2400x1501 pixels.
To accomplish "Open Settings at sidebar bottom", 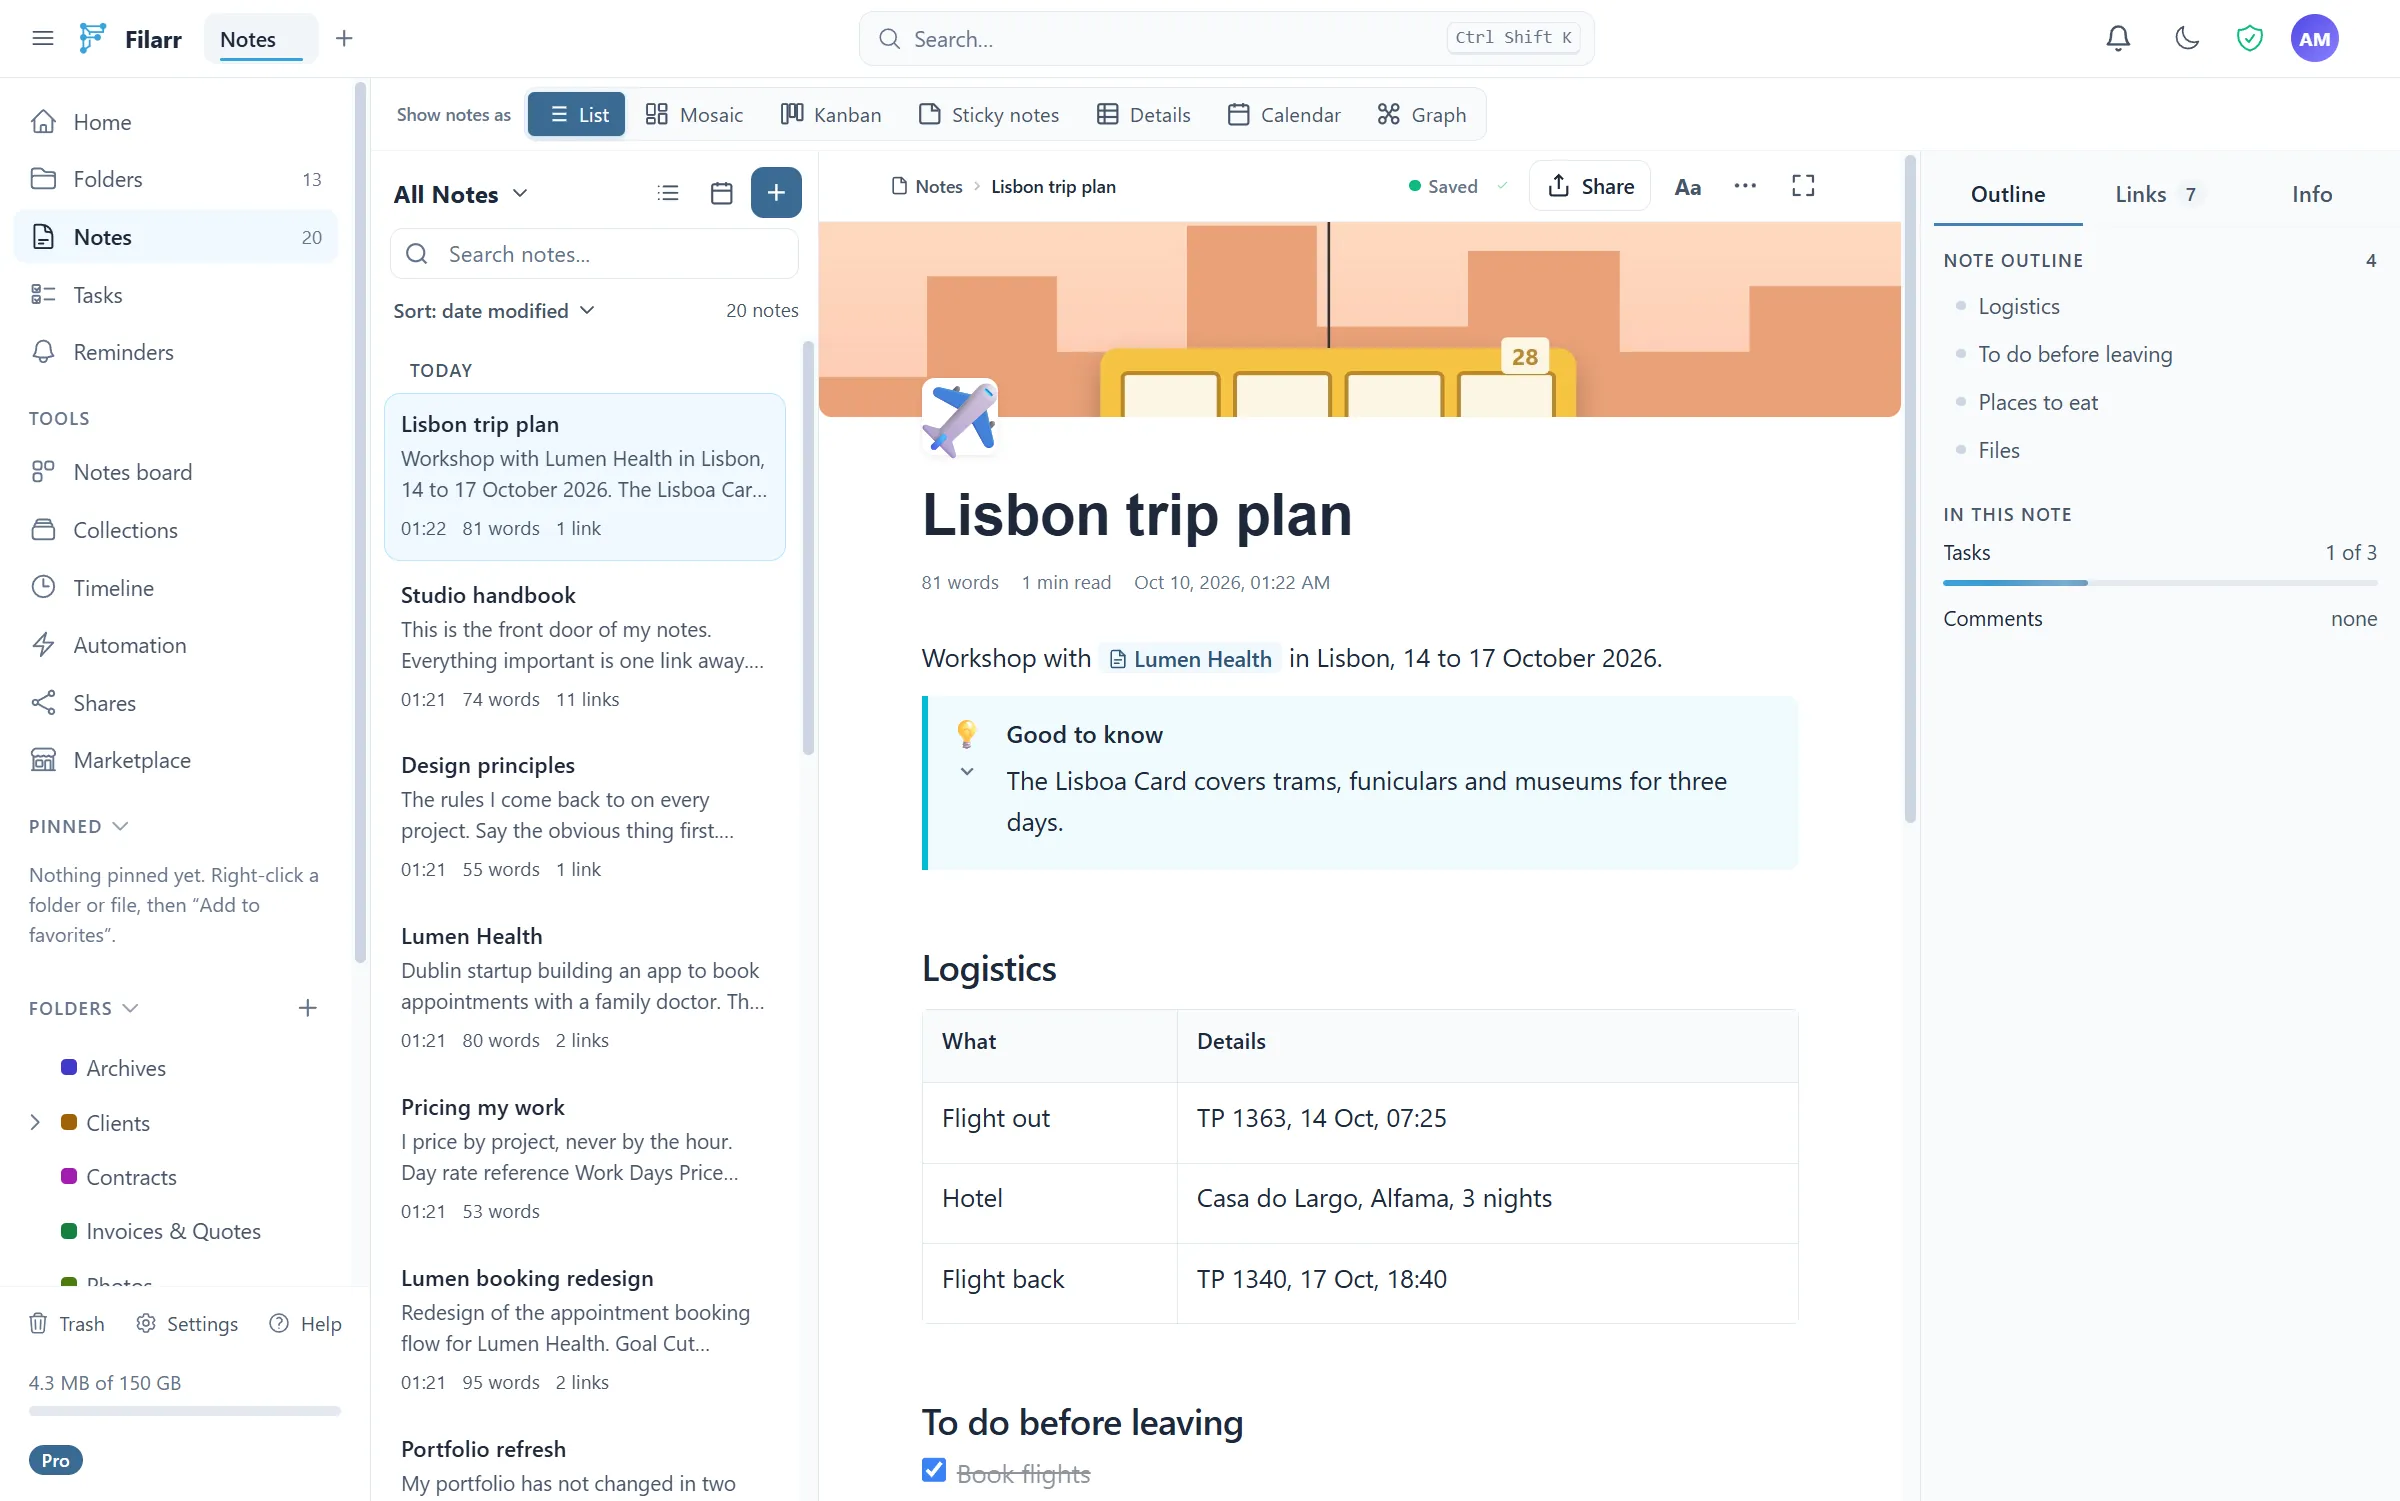I will pyautogui.click(x=187, y=1323).
